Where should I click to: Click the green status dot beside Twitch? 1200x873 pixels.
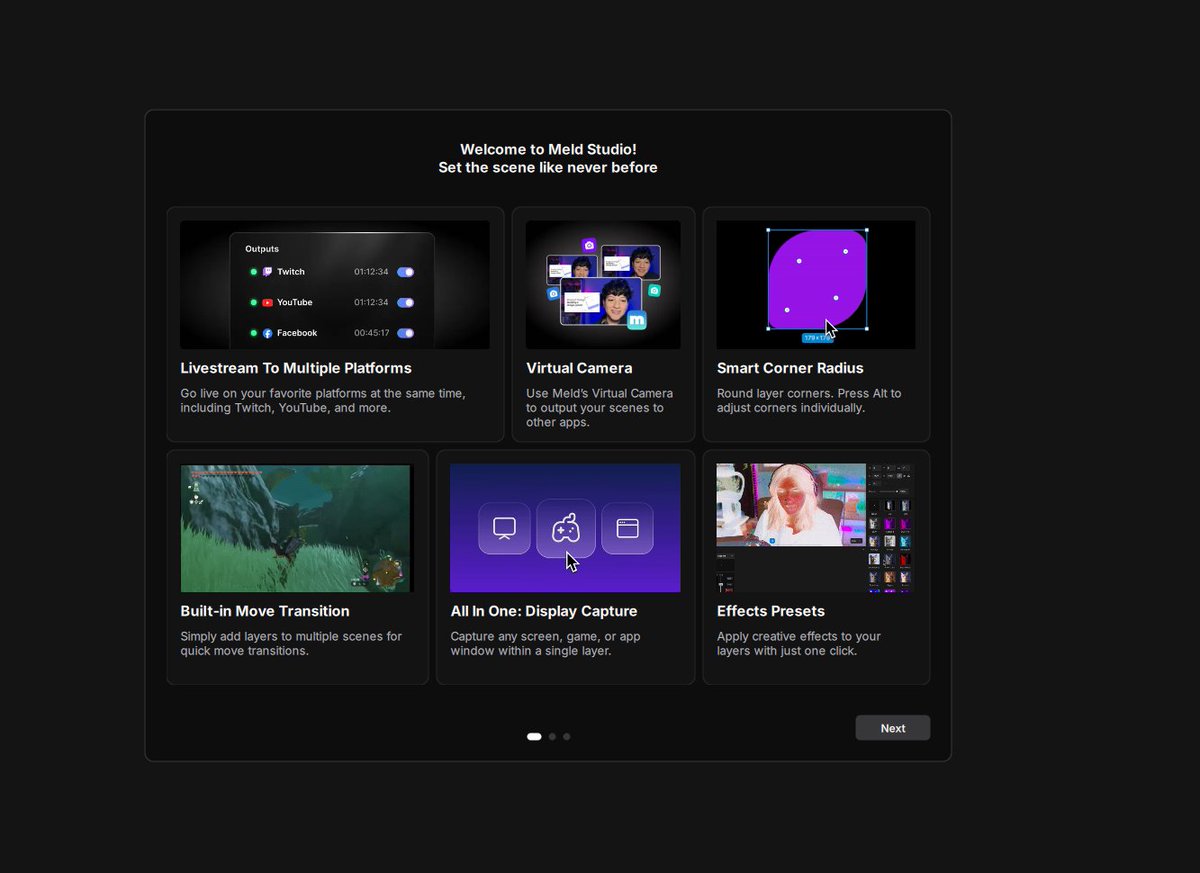tap(254, 272)
